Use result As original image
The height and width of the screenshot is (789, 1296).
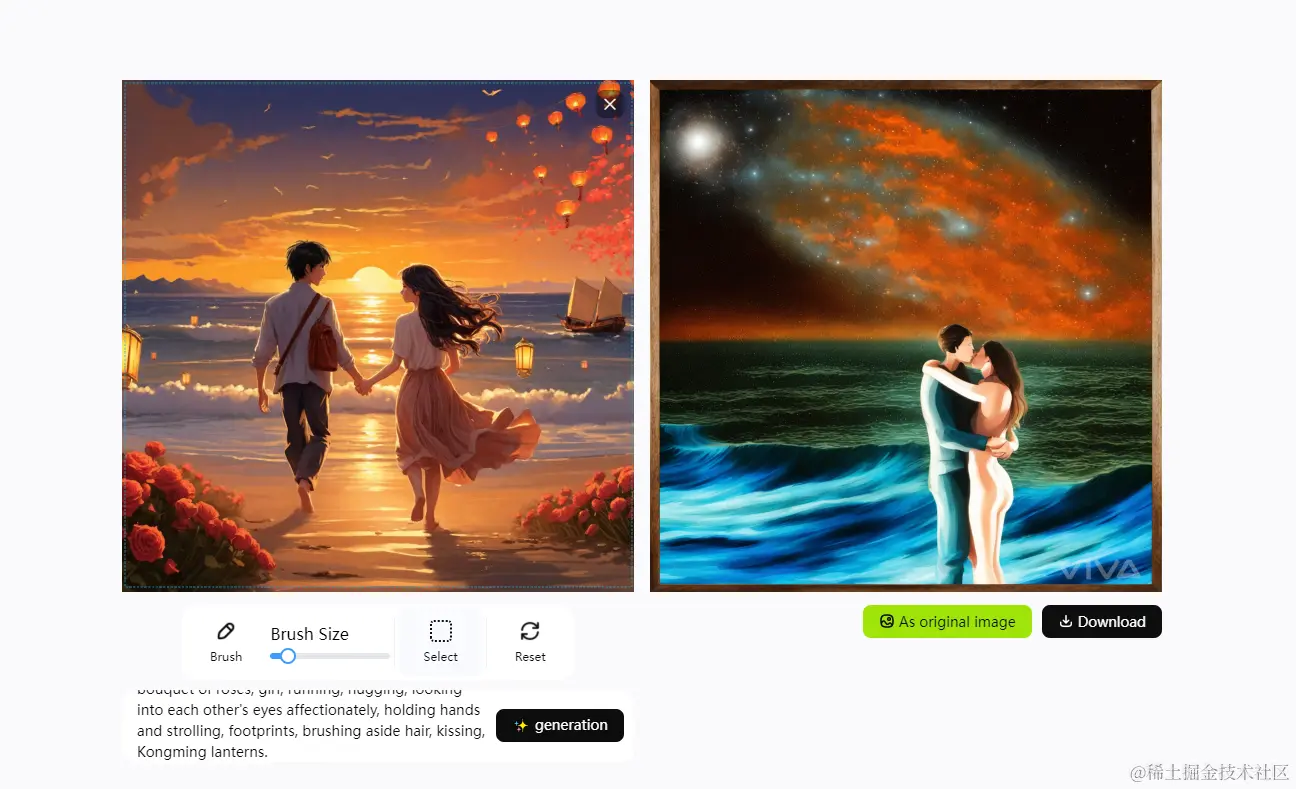tap(947, 622)
